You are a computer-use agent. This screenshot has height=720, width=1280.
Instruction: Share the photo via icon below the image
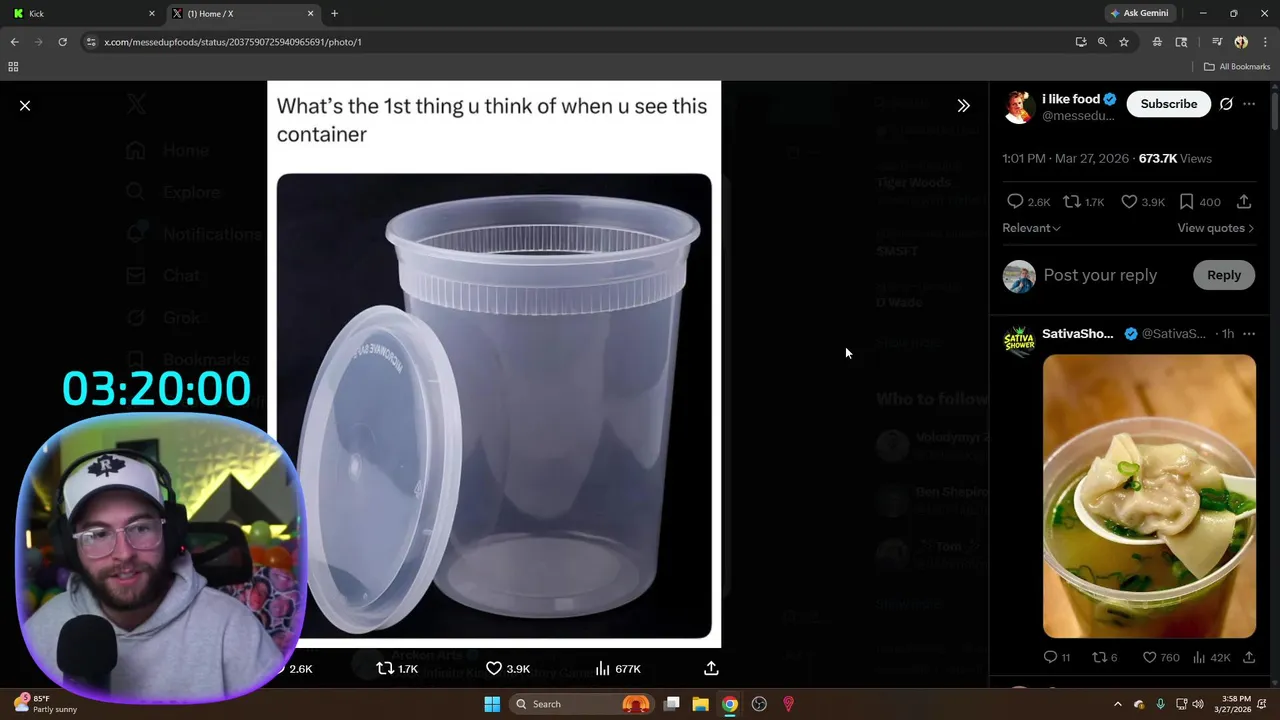711,668
